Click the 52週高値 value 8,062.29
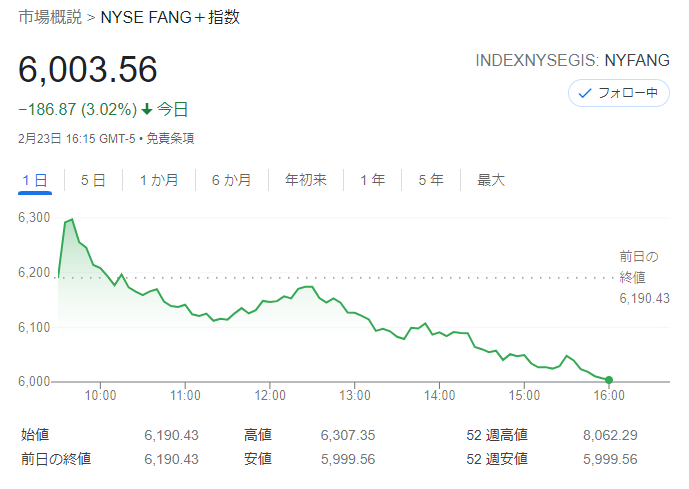The width and height of the screenshot is (689, 489). click(610, 435)
